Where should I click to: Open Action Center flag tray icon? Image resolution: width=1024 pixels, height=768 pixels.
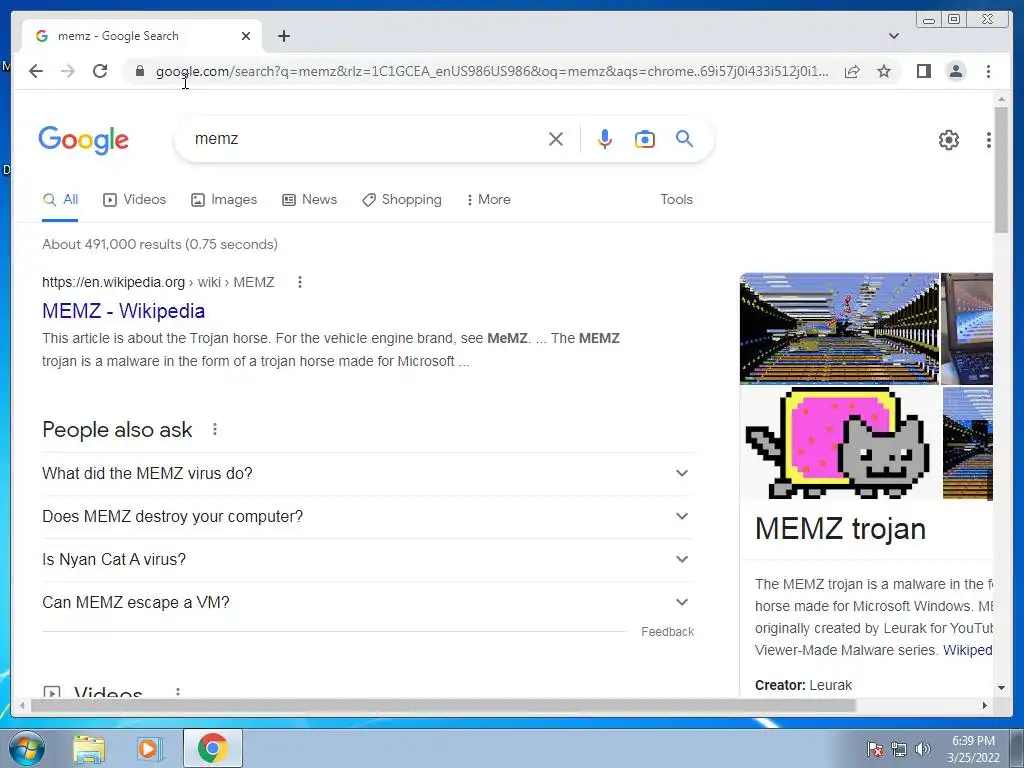pos(874,749)
